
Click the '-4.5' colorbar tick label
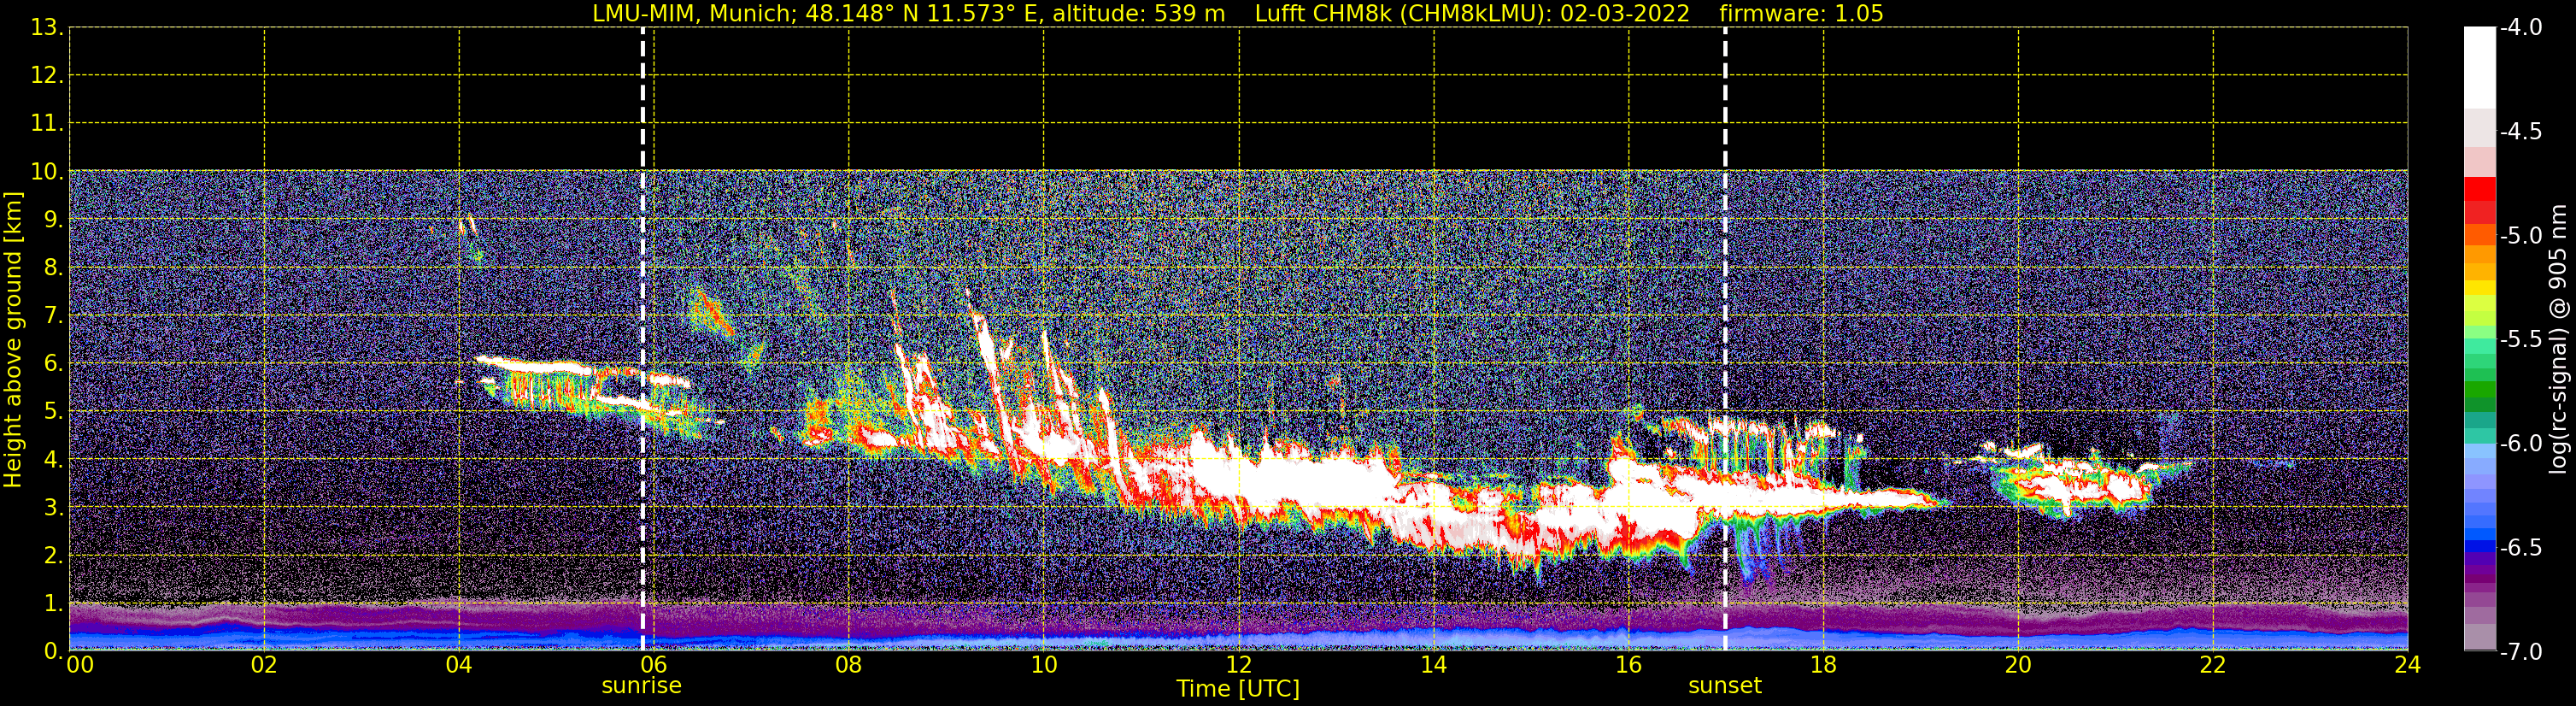(2520, 131)
